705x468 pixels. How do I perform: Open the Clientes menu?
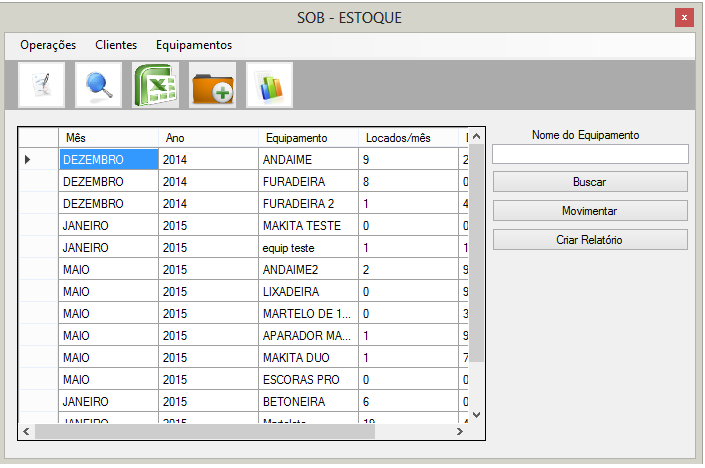[116, 45]
